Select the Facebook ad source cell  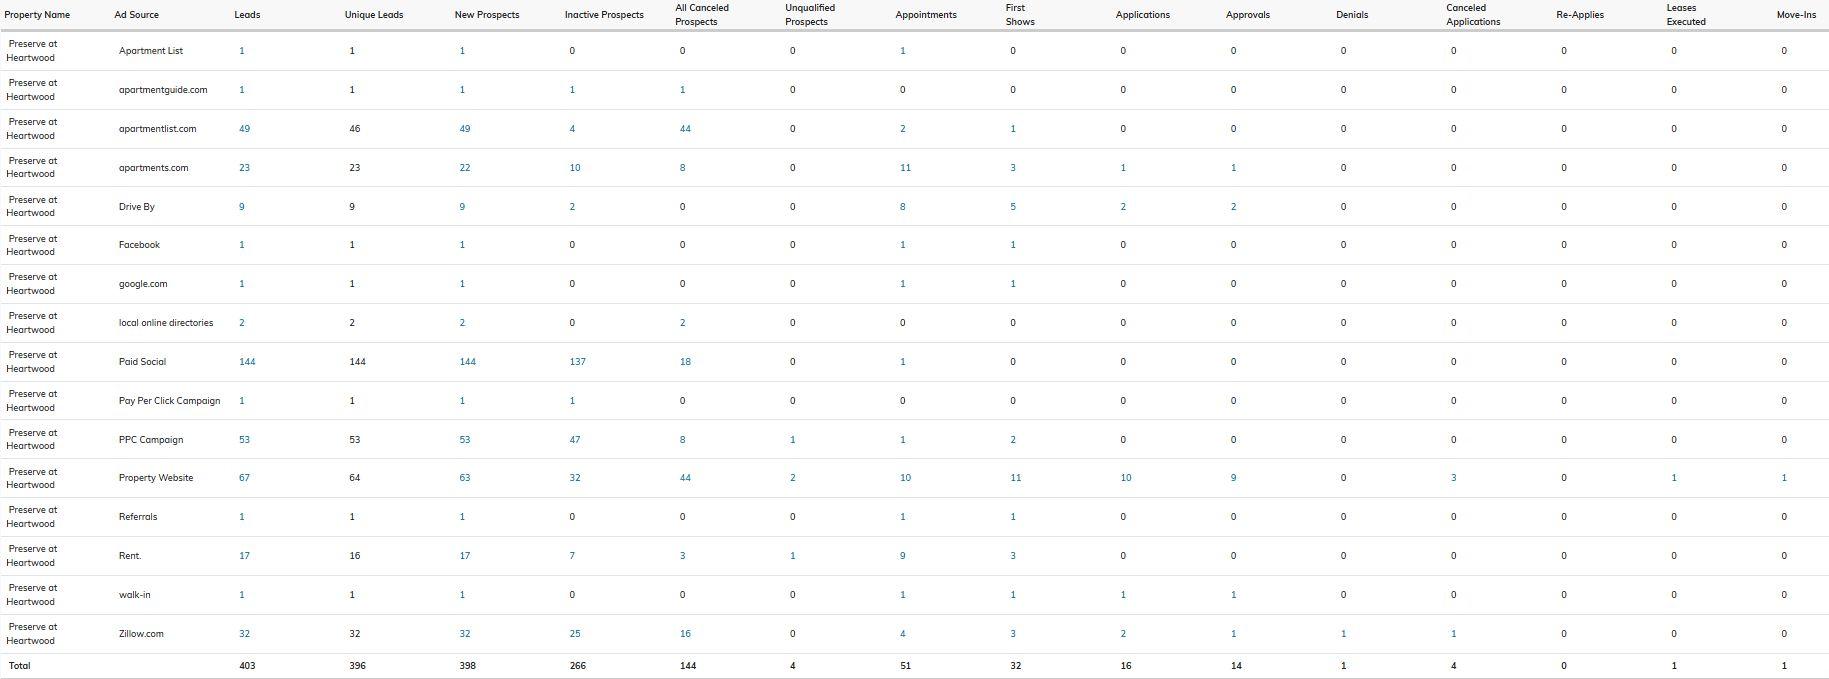[x=139, y=245]
